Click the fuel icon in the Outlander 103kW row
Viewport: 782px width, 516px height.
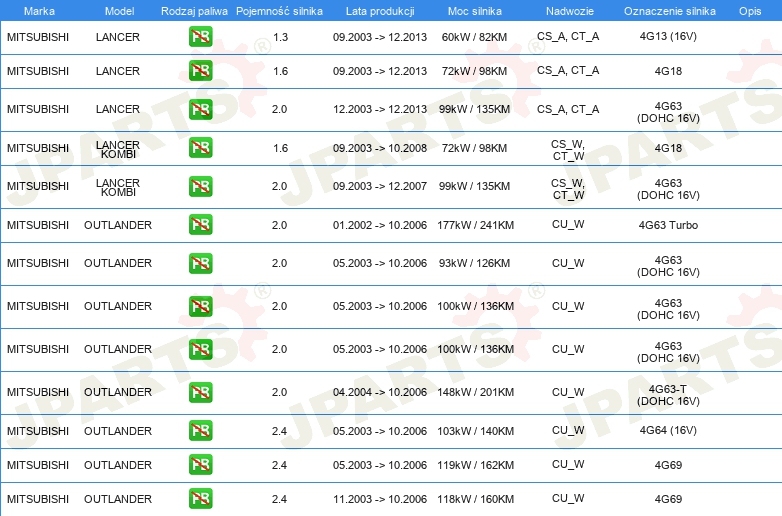click(x=200, y=430)
